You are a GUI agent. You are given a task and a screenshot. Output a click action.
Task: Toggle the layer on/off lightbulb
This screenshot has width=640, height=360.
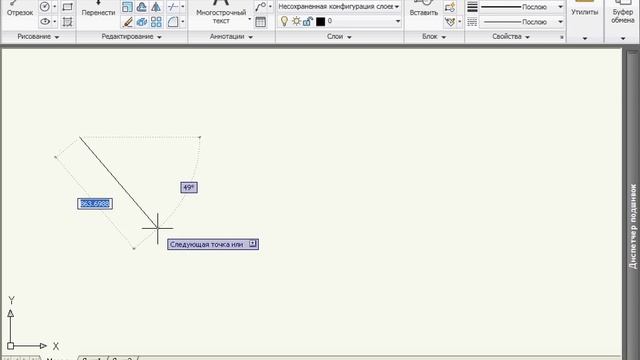[x=284, y=21]
